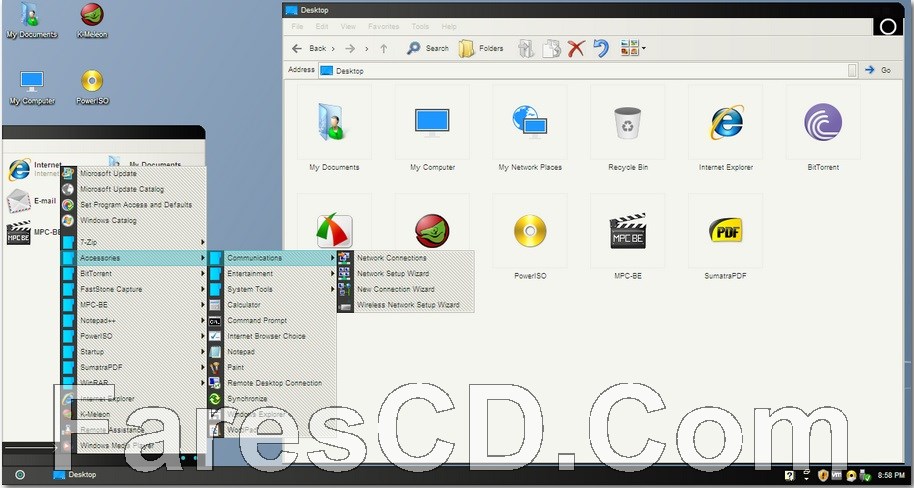Open My Network Places icon
The image size is (914, 488).
[530, 122]
